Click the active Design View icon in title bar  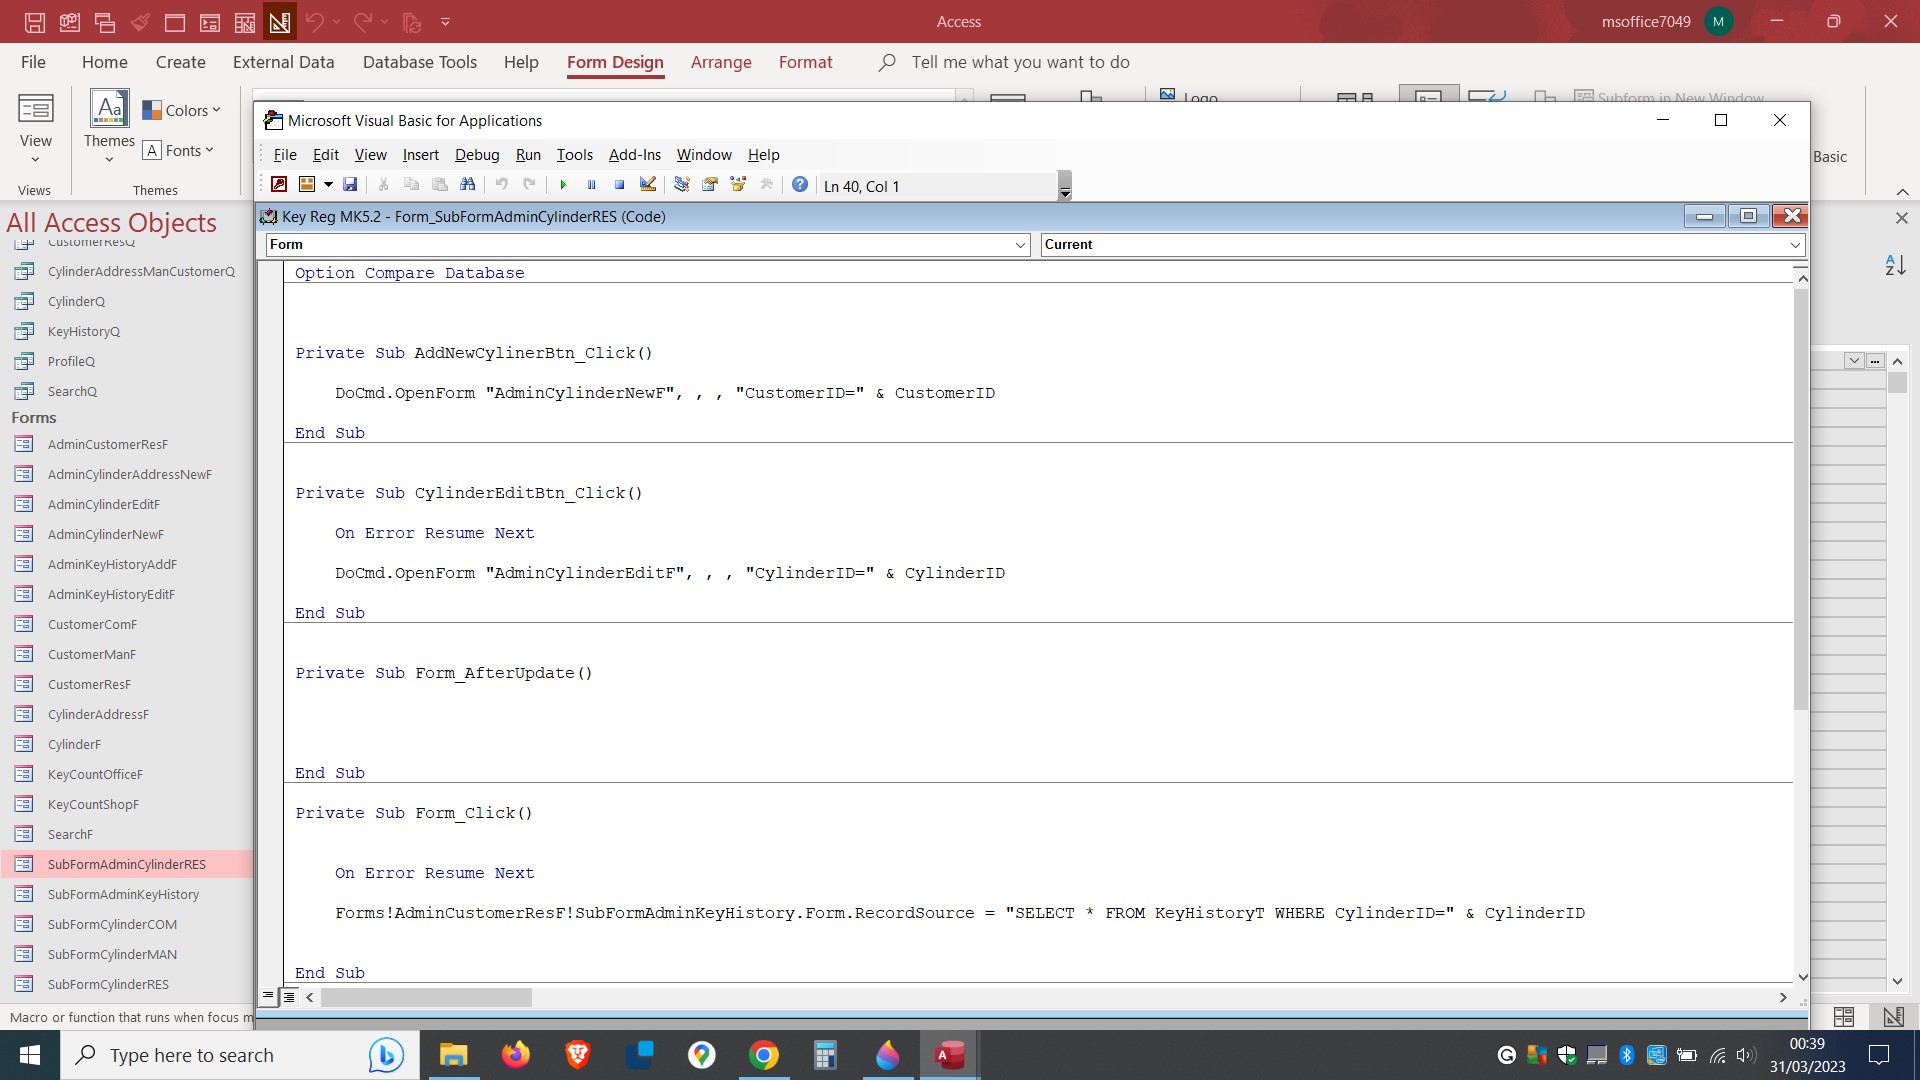point(280,21)
